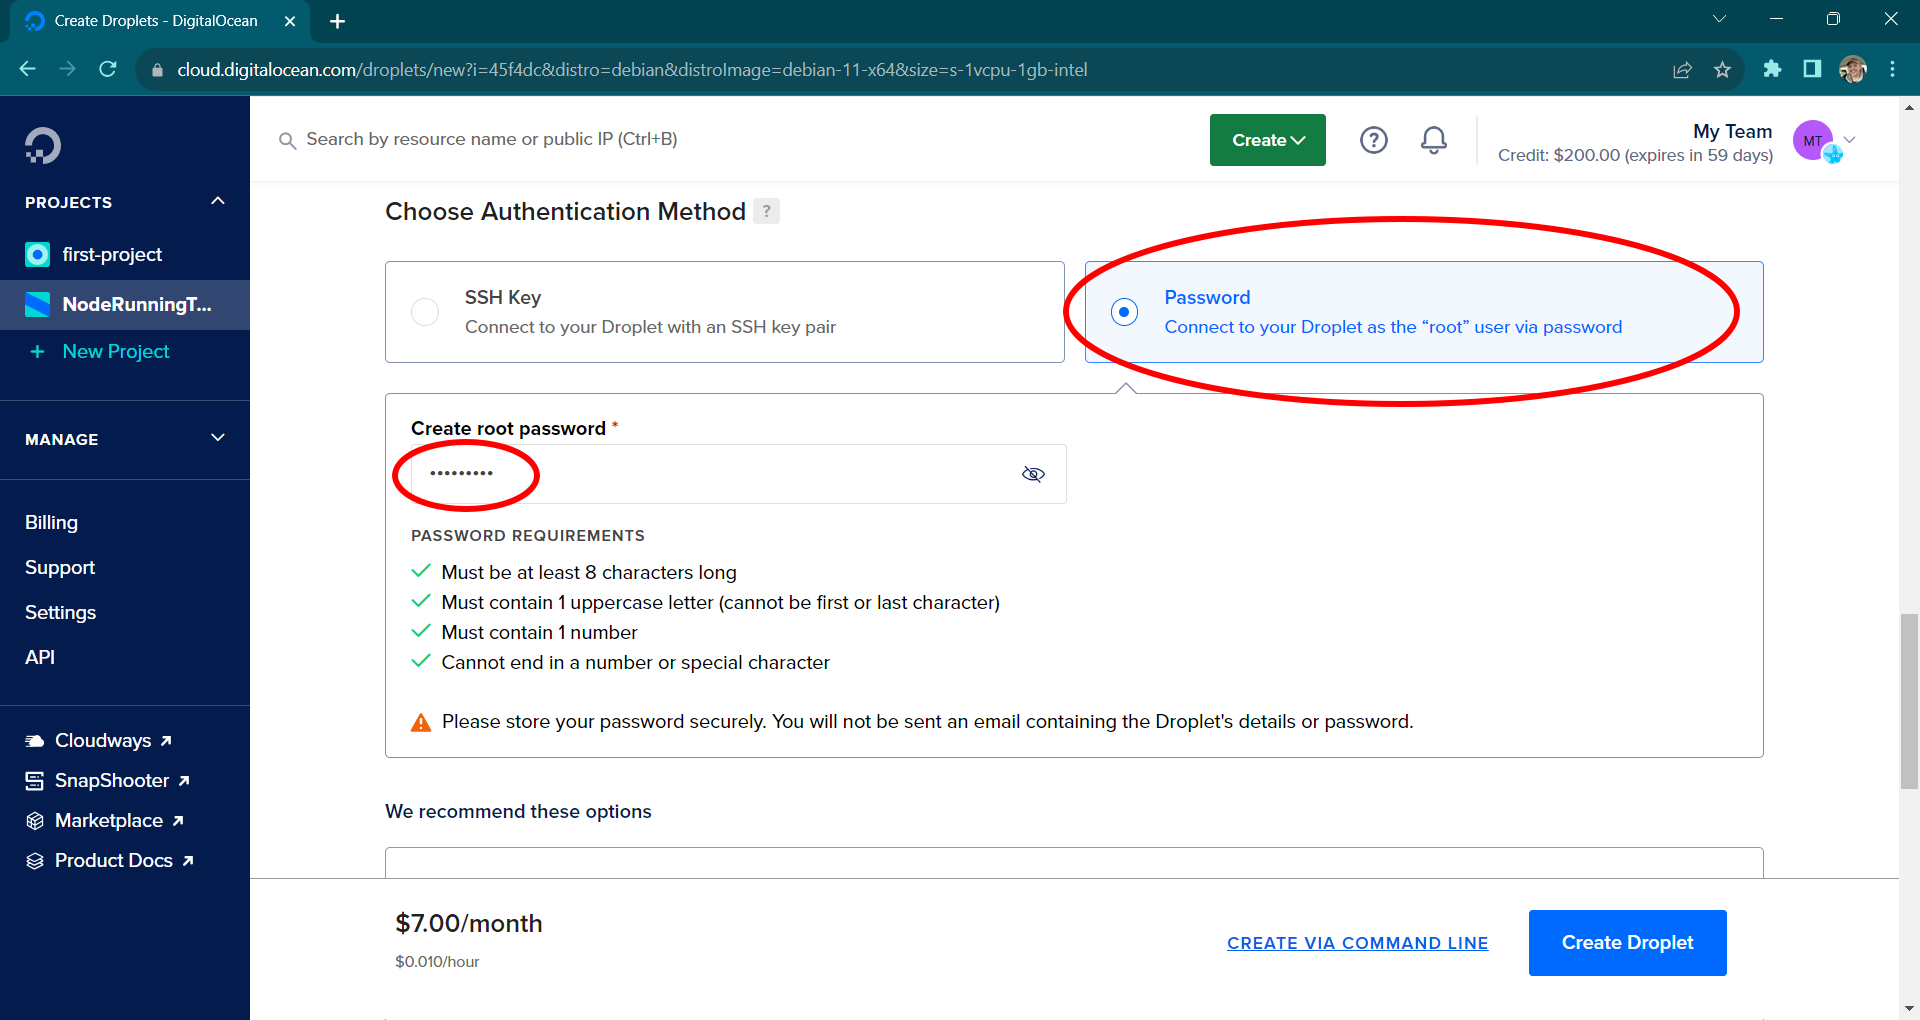Click the DigitalOcean logo icon in sidebar

tap(43, 146)
